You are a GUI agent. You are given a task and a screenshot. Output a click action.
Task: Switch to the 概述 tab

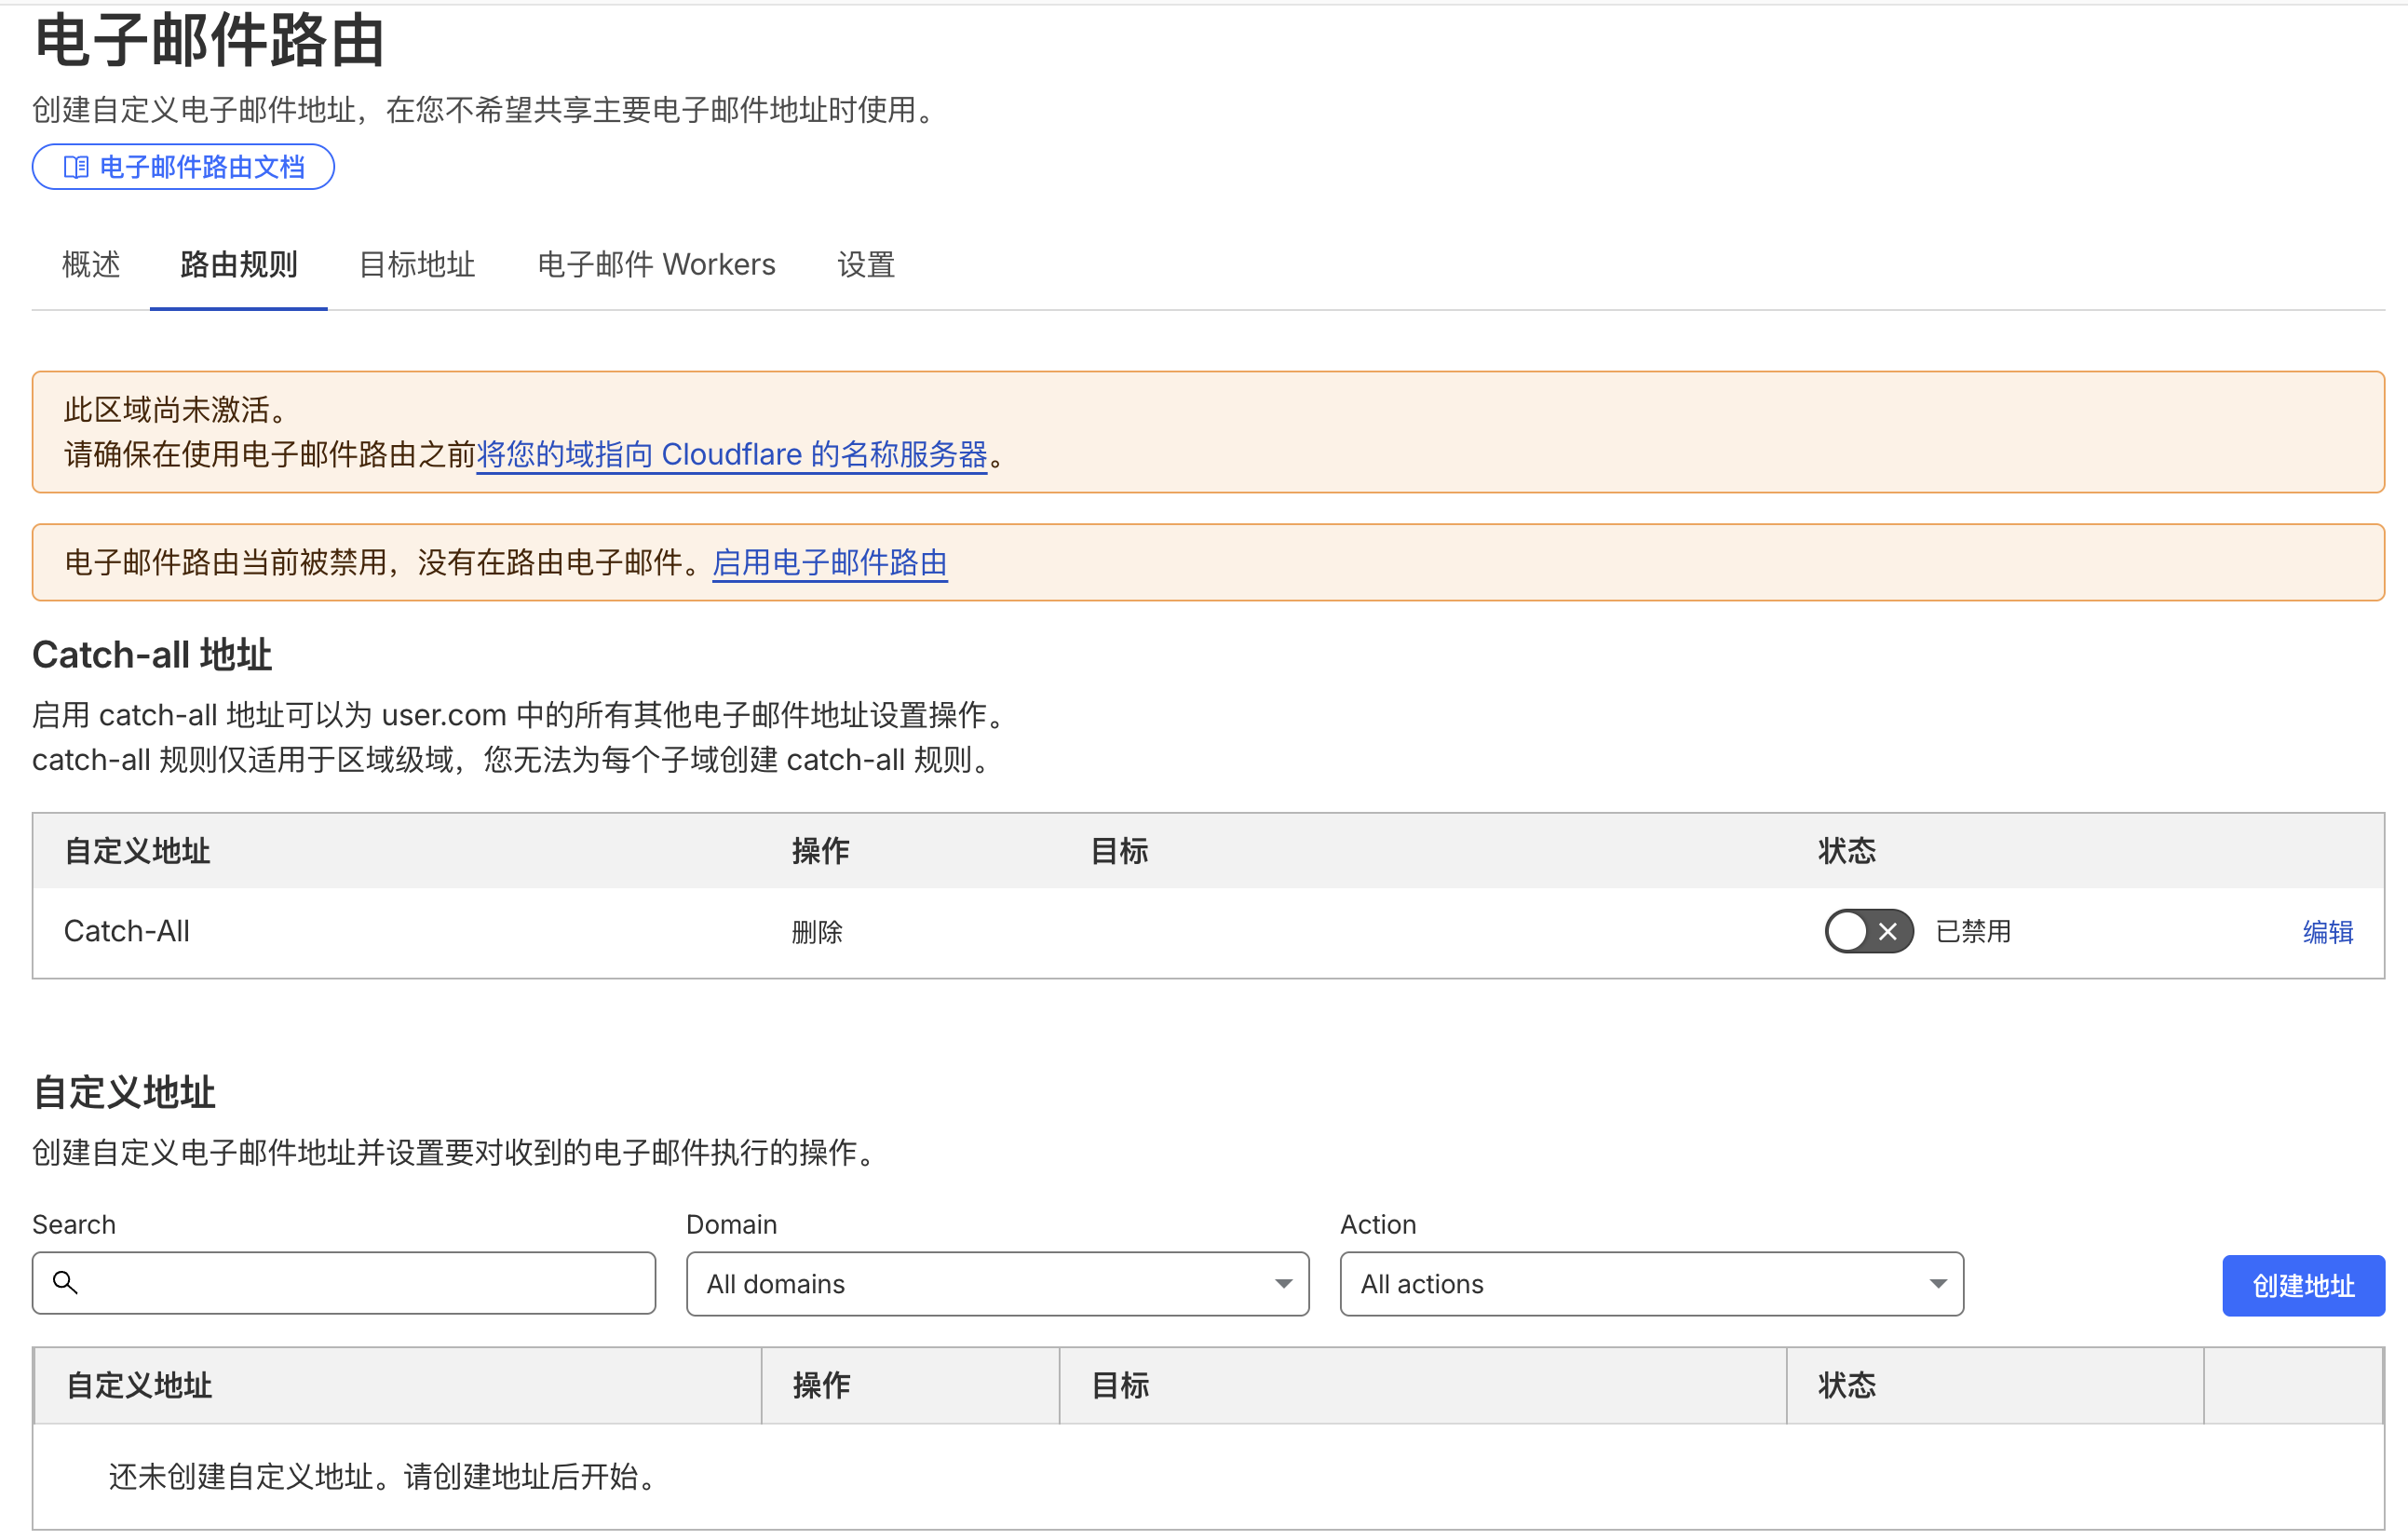point(90,264)
